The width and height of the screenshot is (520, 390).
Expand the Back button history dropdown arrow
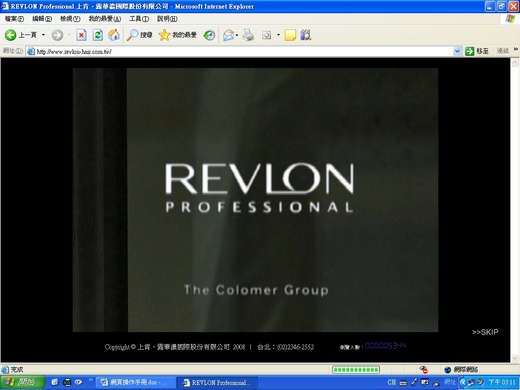click(43, 35)
